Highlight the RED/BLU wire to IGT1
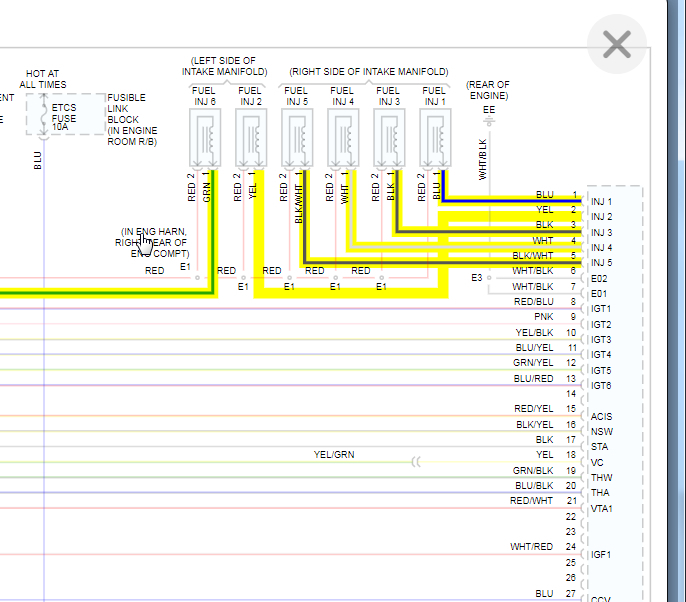This screenshot has height=602, width=686. pyautogui.click(x=291, y=309)
